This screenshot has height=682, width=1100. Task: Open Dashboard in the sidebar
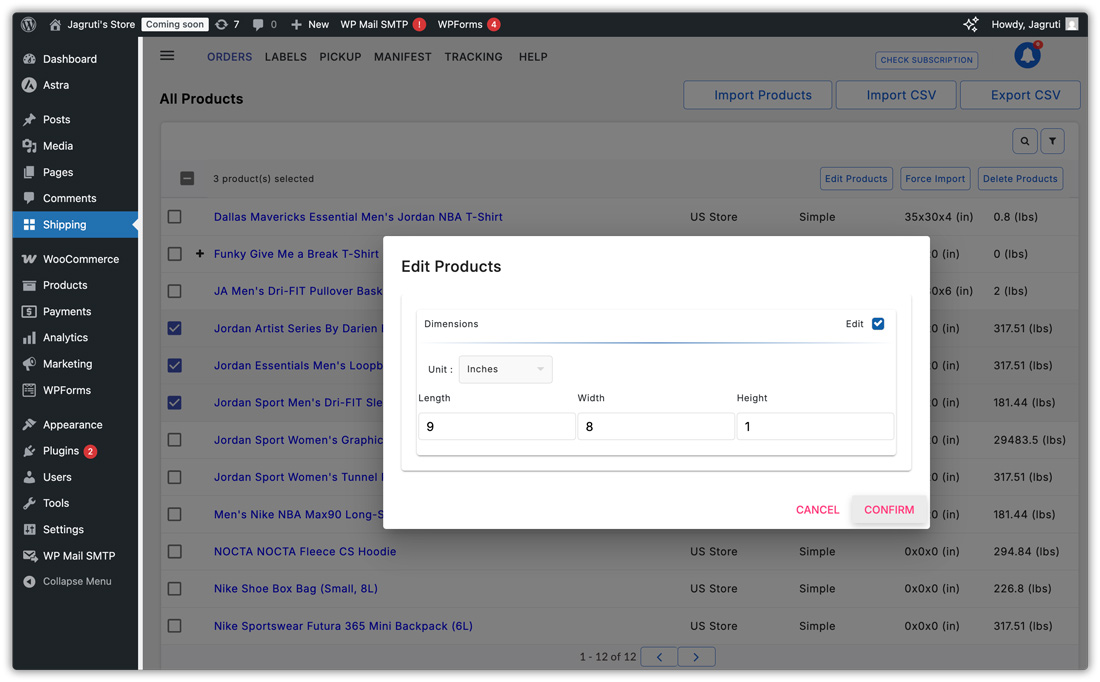(69, 59)
